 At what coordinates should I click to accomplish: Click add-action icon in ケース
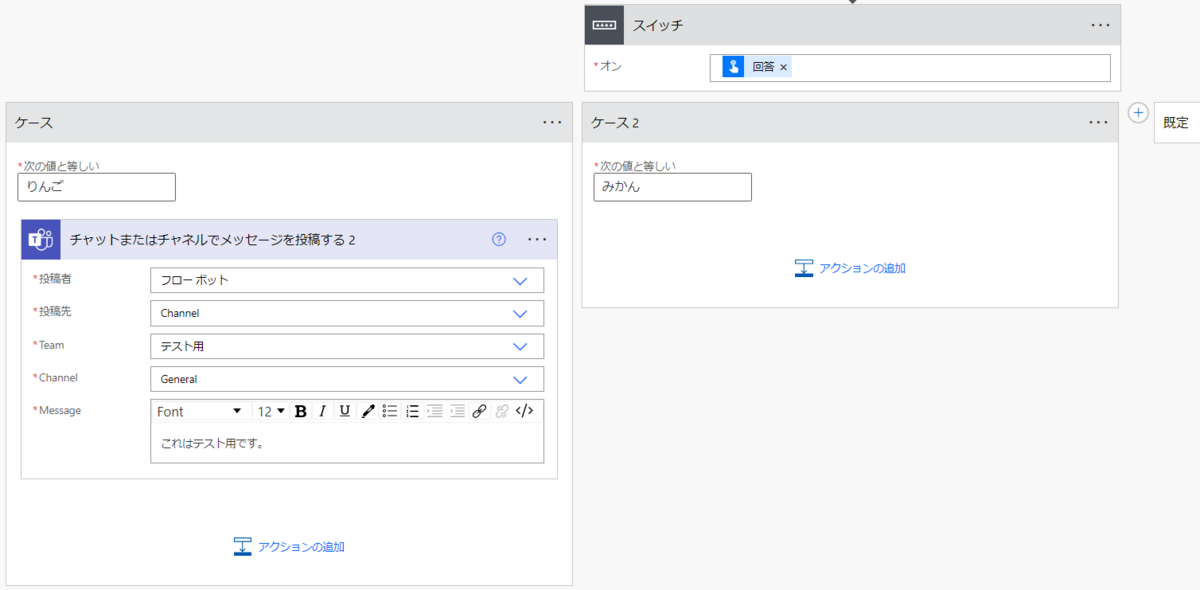pyautogui.click(x=242, y=547)
